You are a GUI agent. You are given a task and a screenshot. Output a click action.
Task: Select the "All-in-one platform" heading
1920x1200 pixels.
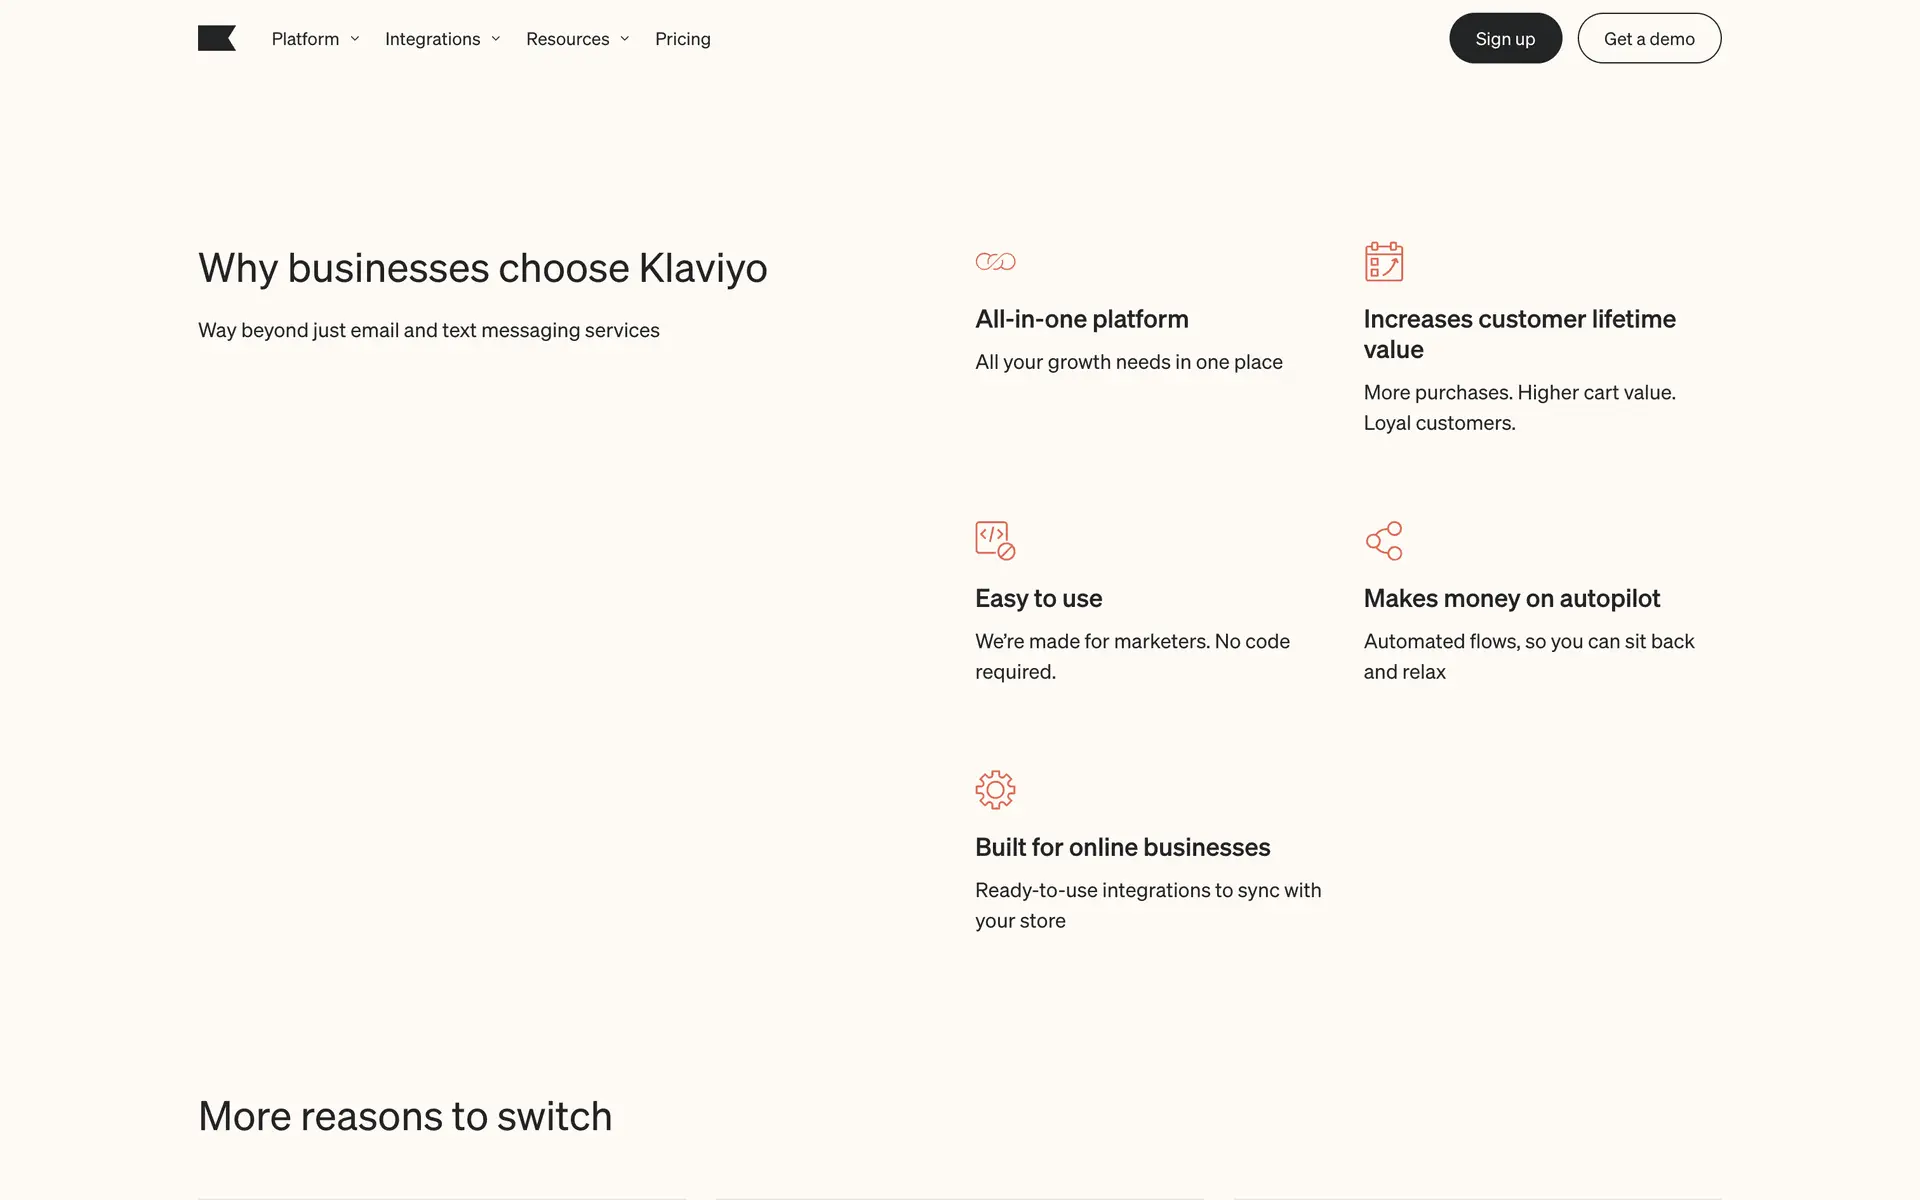tap(1082, 319)
